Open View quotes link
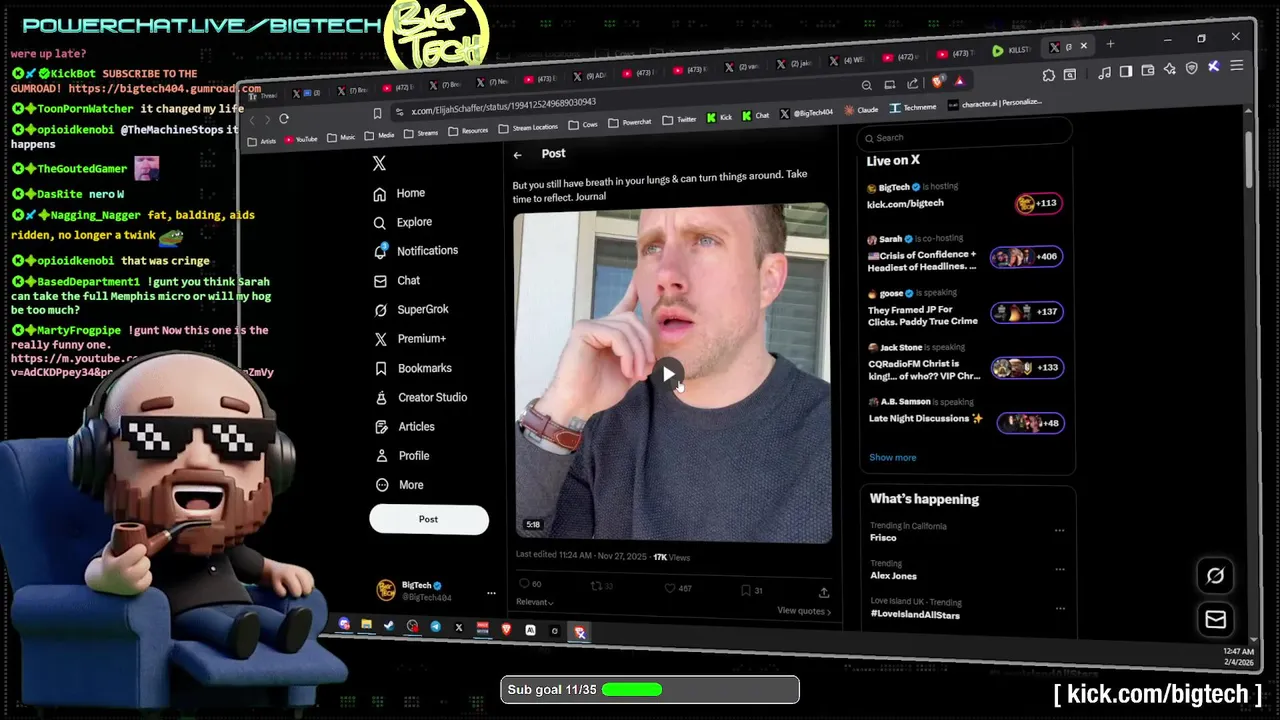This screenshot has width=1280, height=720. click(804, 611)
